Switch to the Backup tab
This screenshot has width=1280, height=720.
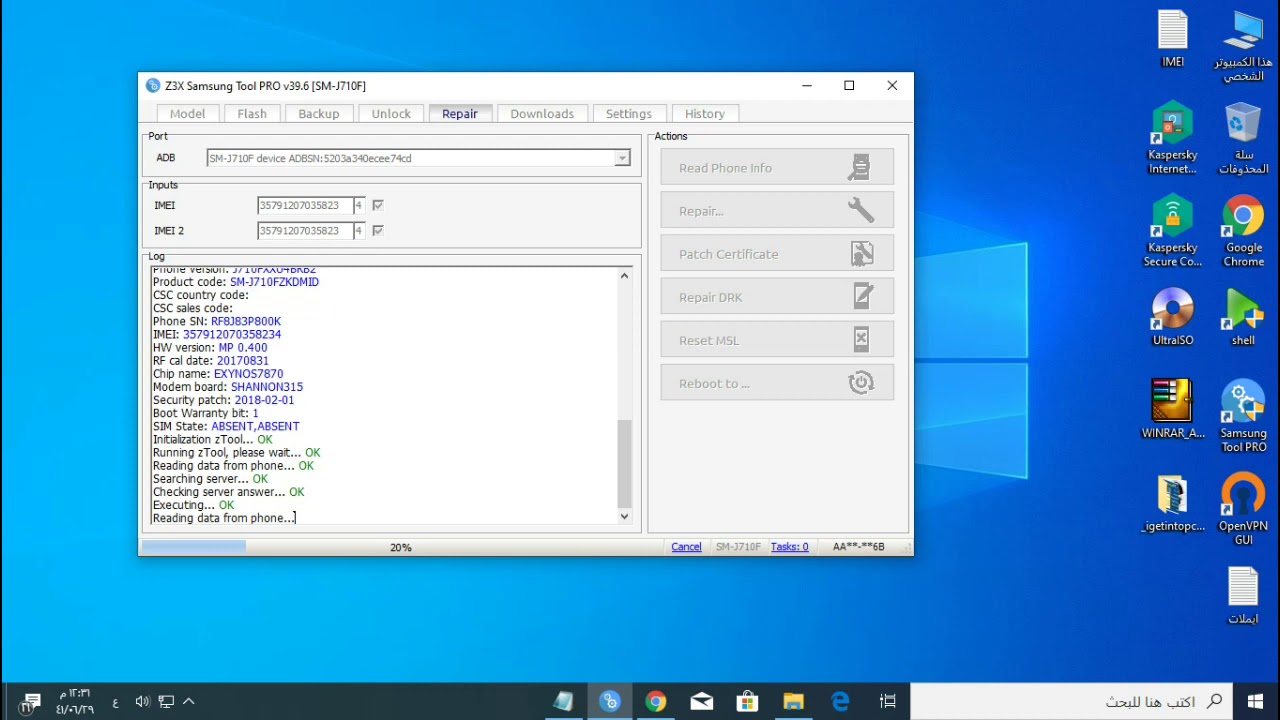319,114
